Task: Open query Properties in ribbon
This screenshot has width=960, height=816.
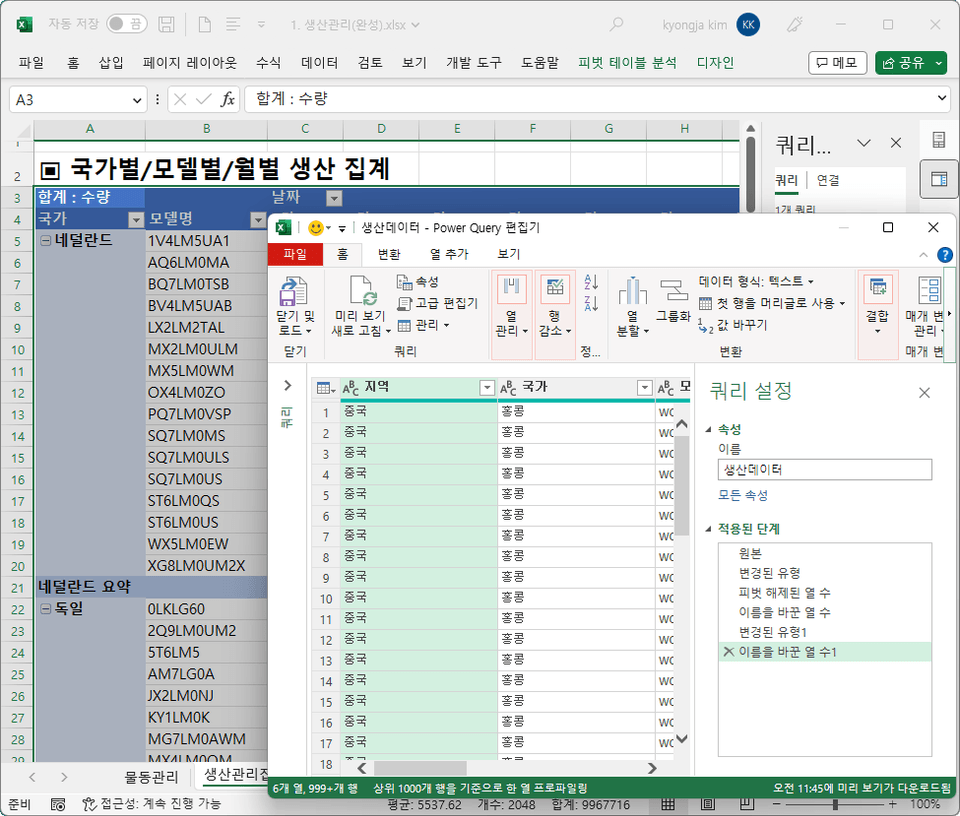Action: point(418,282)
